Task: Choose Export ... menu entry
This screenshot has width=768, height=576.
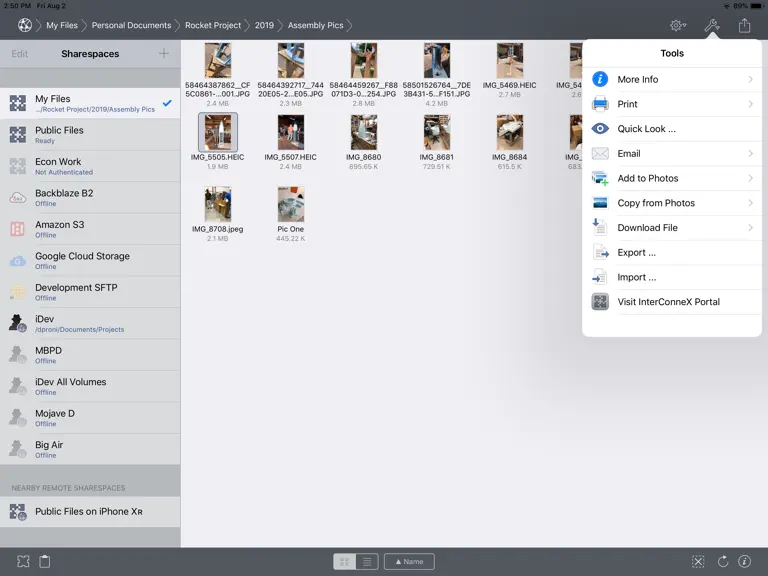Action: [672, 252]
